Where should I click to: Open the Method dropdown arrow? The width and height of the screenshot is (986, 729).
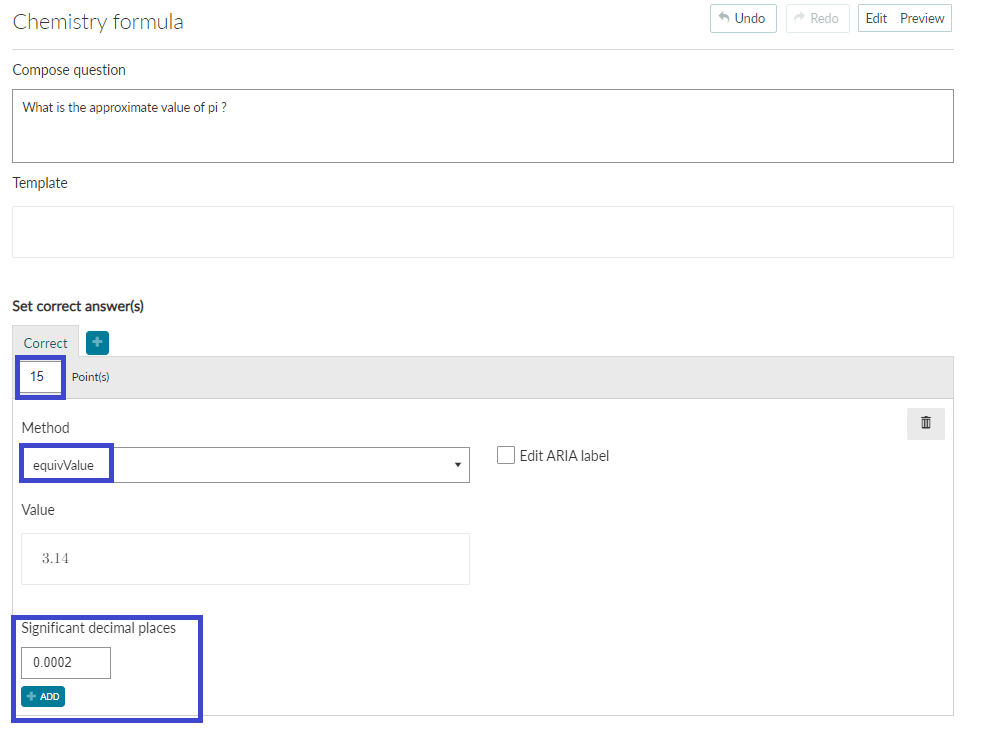coord(458,465)
